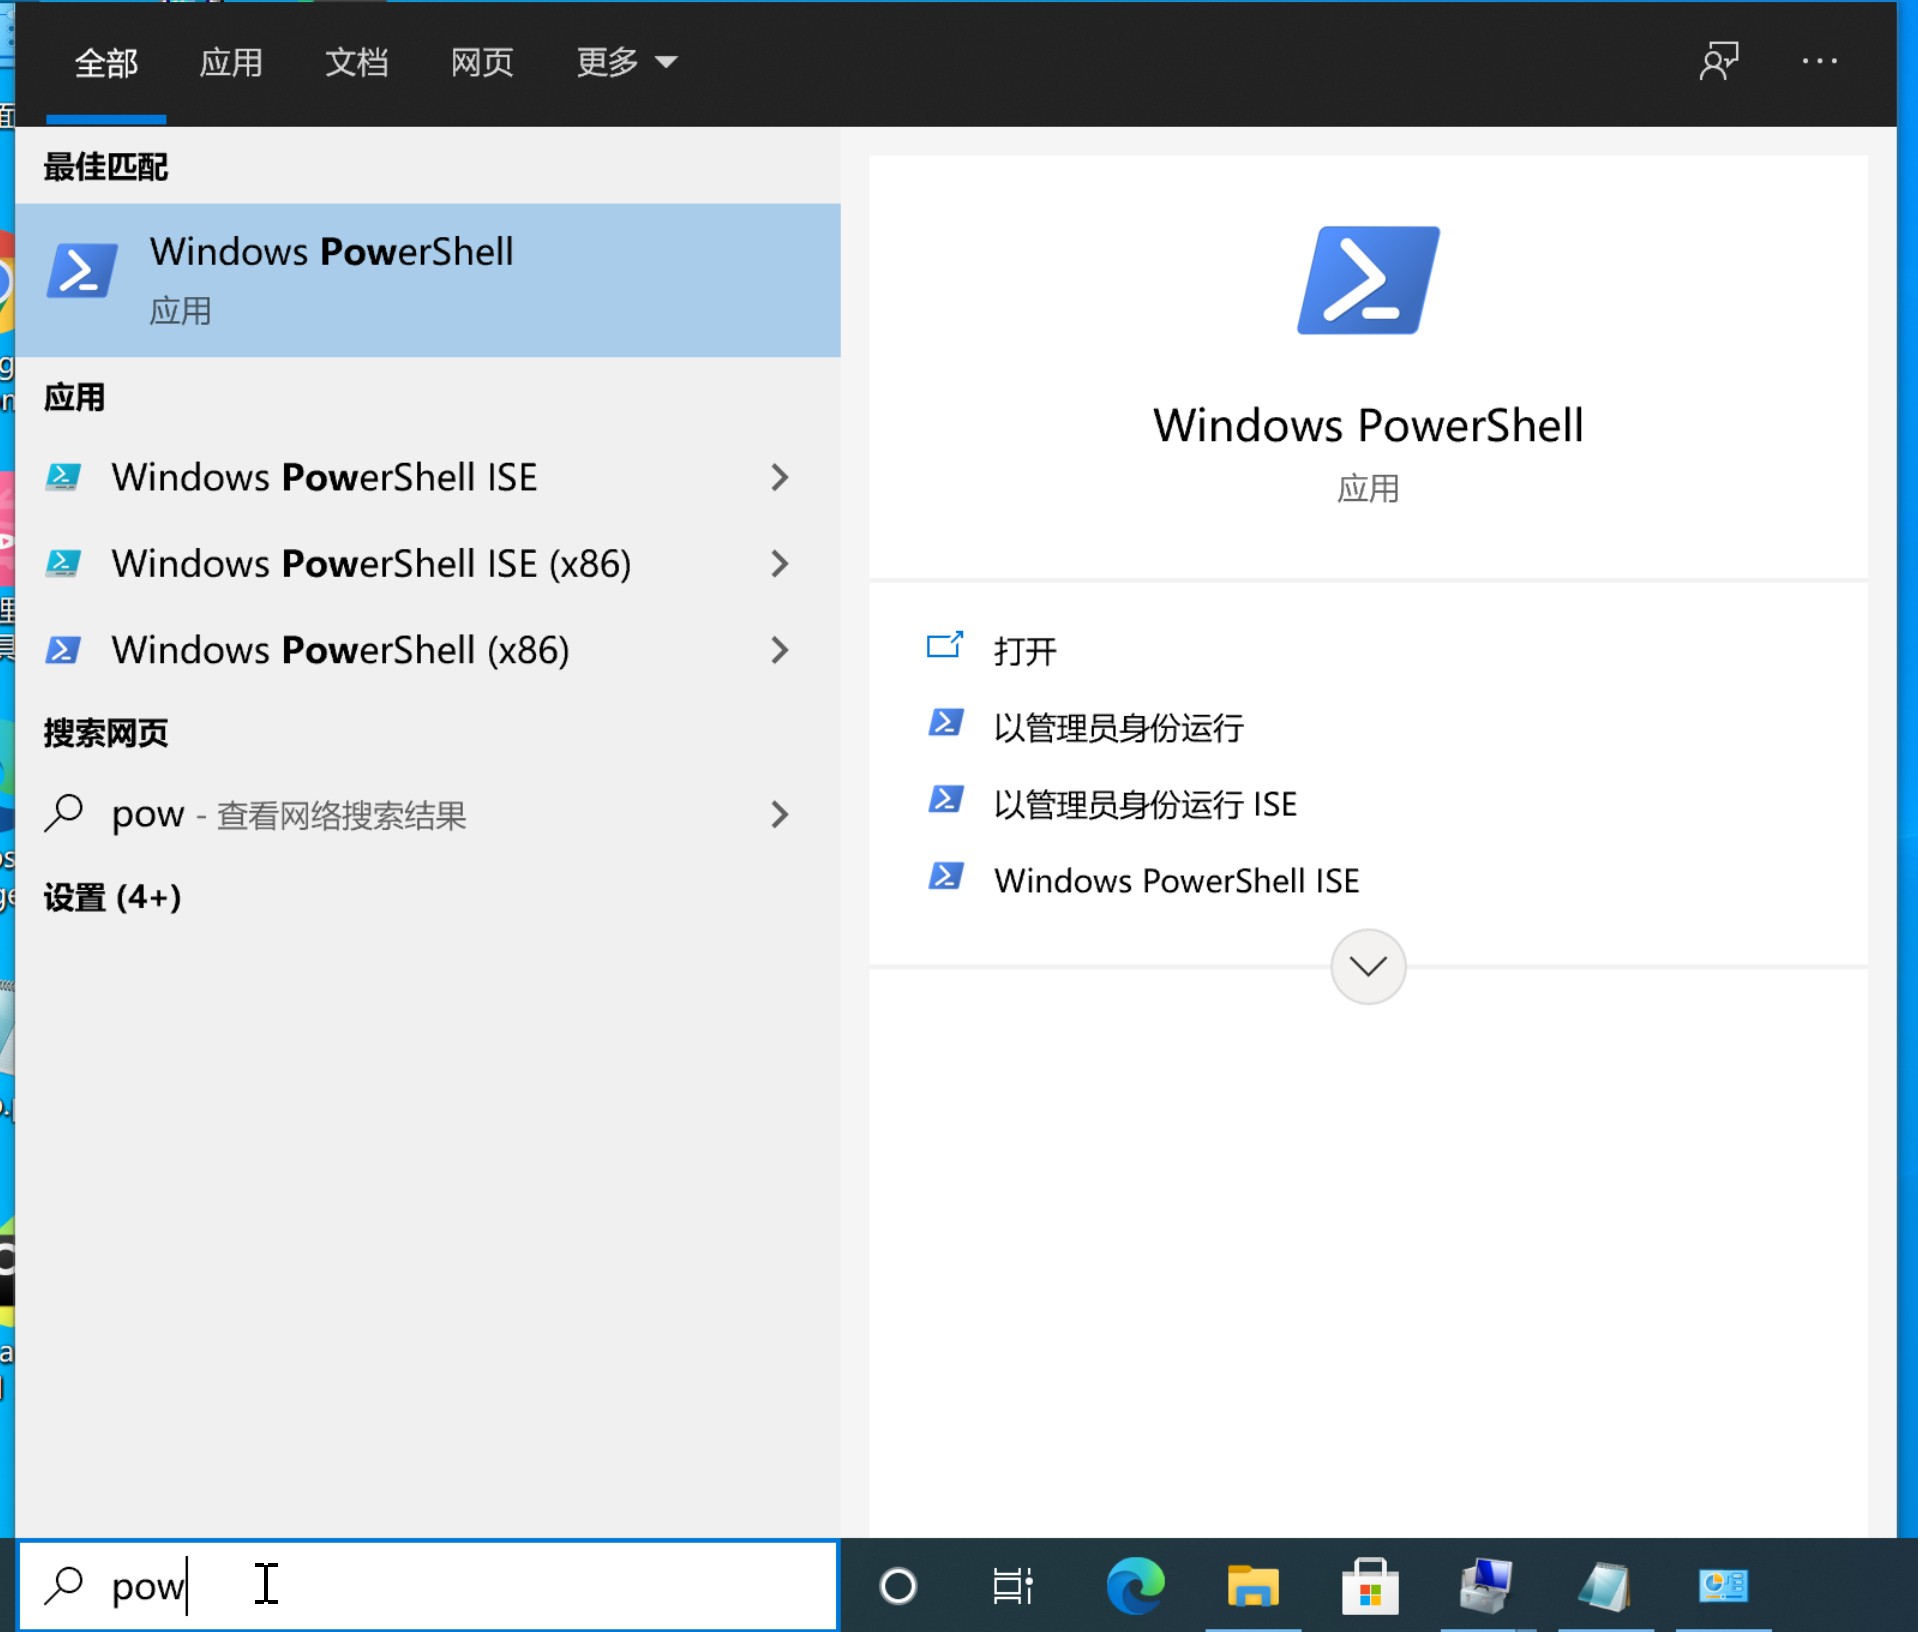Switch to the 应用 tab
This screenshot has height=1632, width=1918.
(x=231, y=63)
